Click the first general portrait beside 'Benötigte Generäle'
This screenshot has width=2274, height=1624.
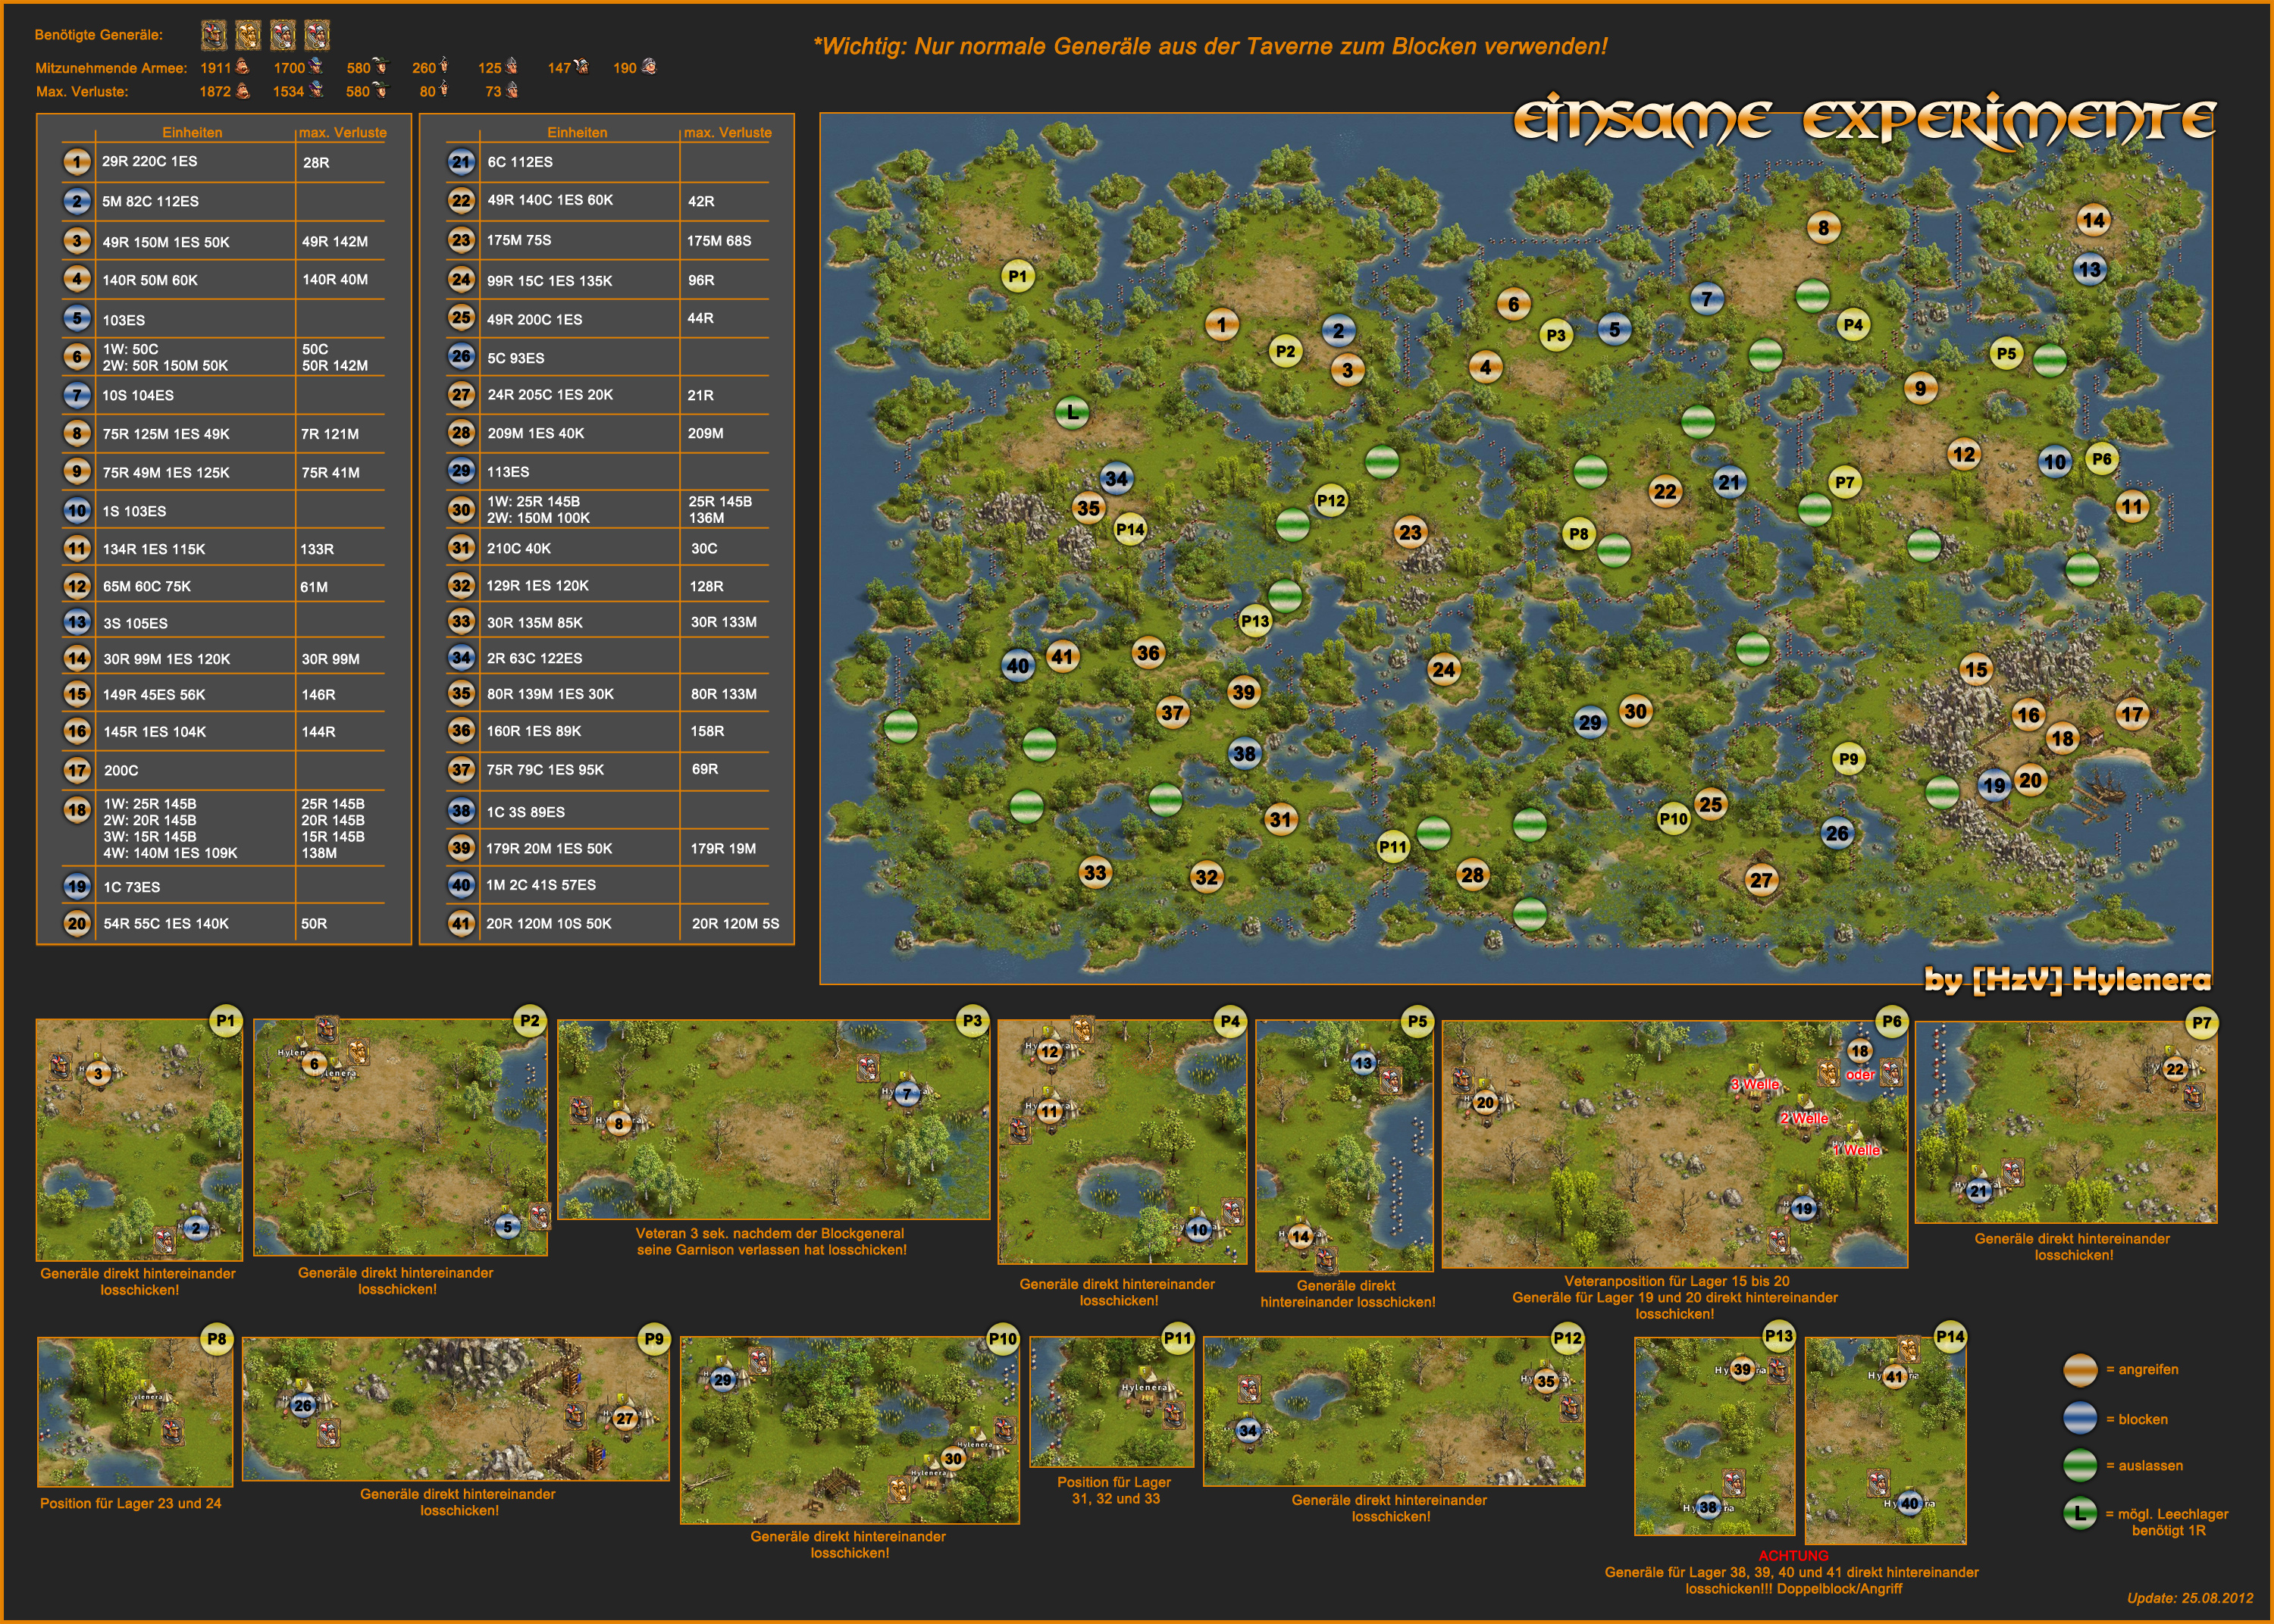[213, 36]
